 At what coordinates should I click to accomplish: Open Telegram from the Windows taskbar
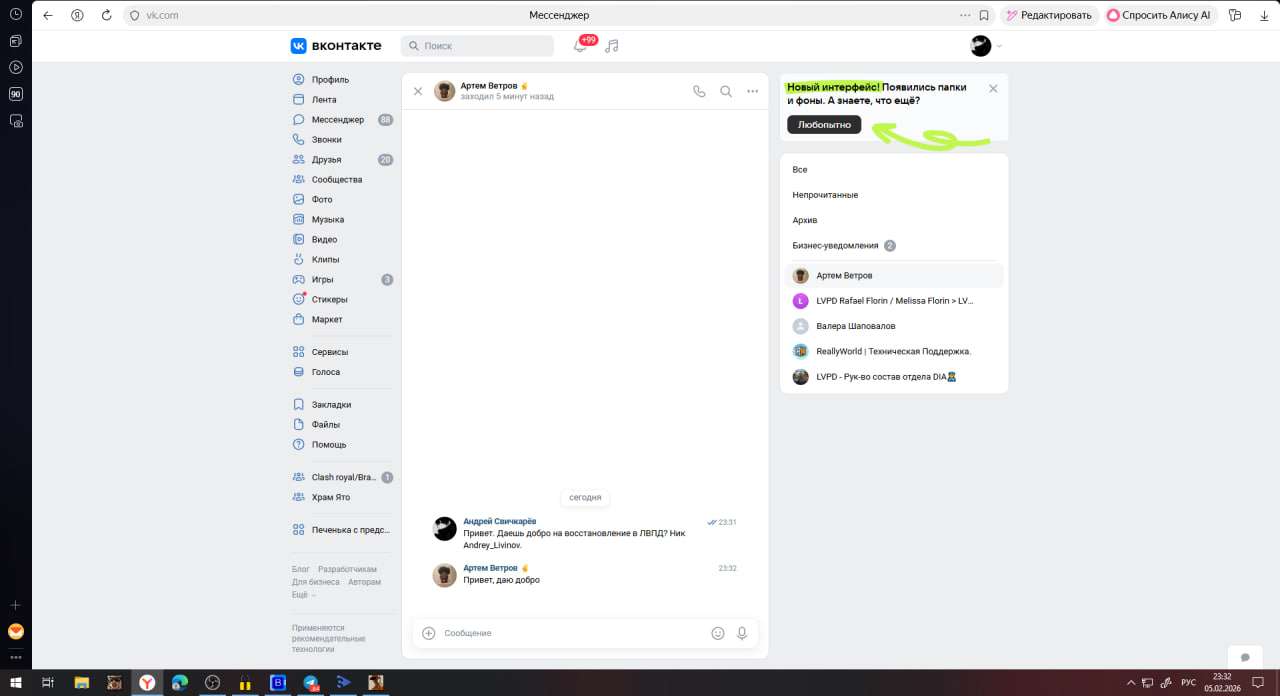[310, 683]
